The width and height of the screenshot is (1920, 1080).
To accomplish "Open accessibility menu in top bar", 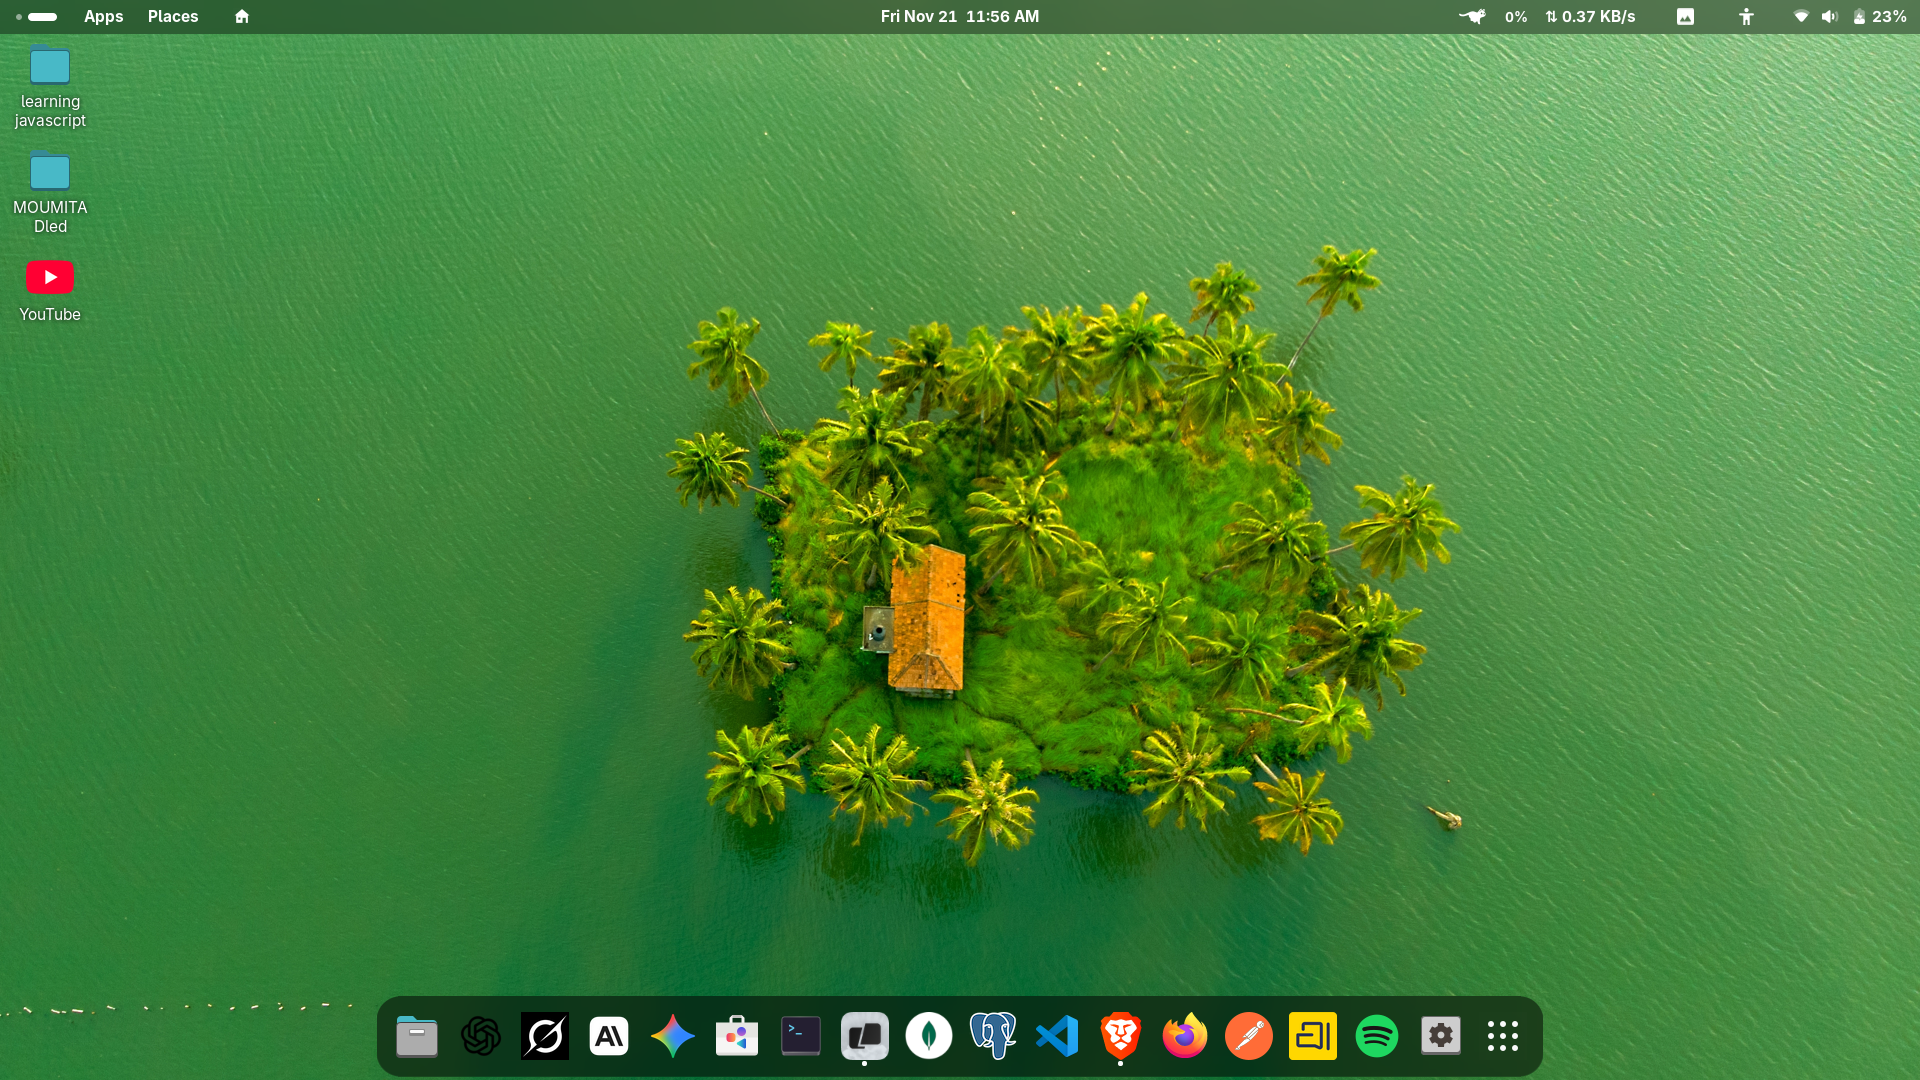I will pos(1746,16).
